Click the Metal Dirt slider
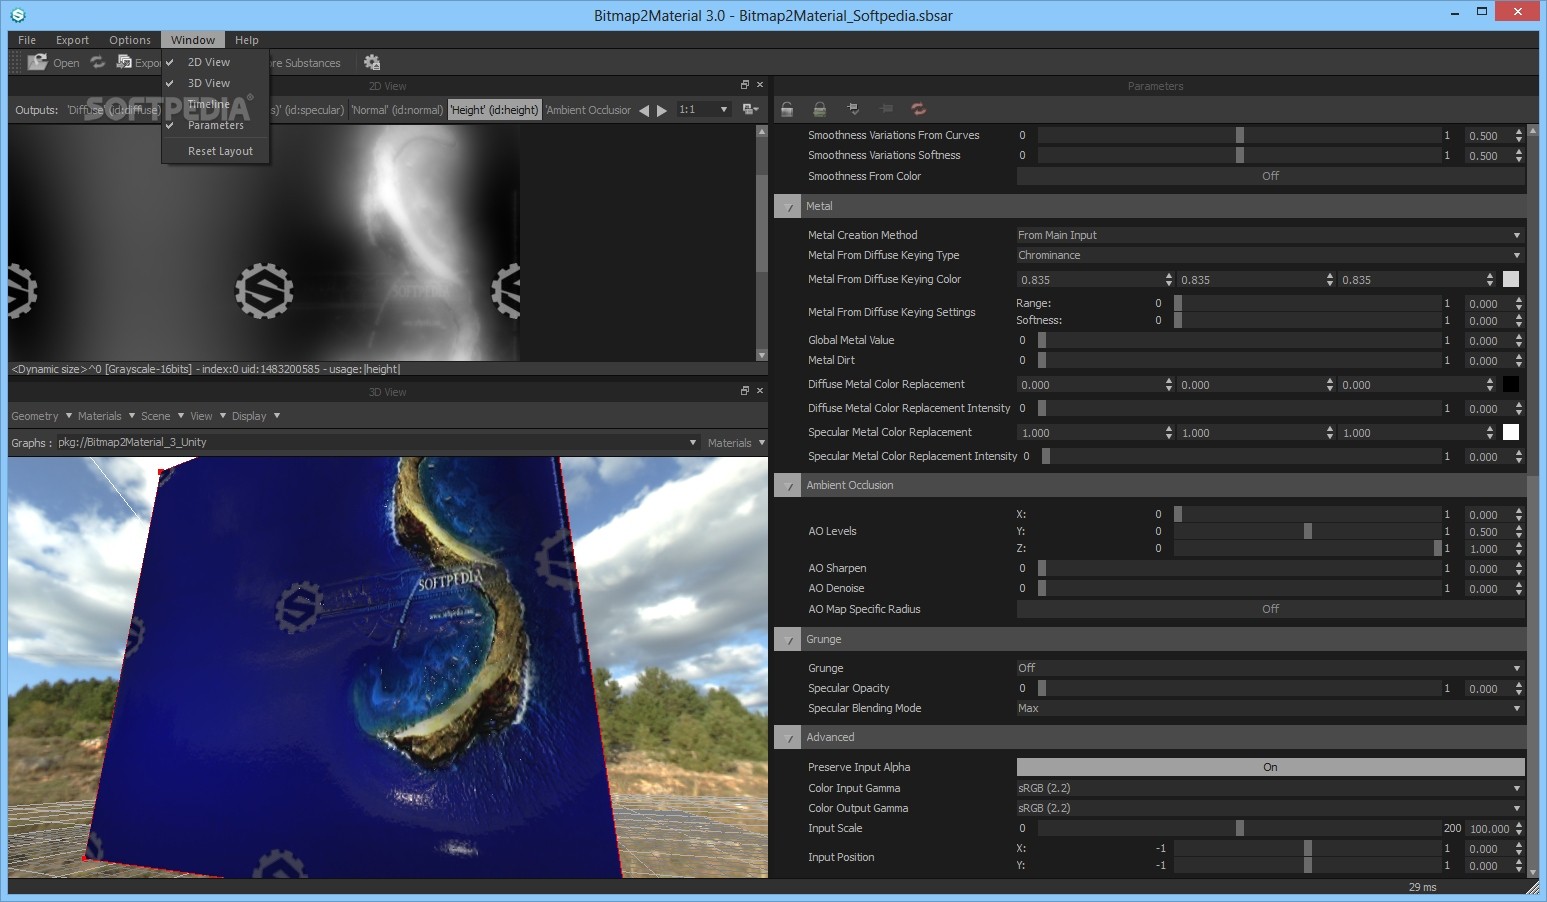The height and width of the screenshot is (902, 1547). 1240,360
